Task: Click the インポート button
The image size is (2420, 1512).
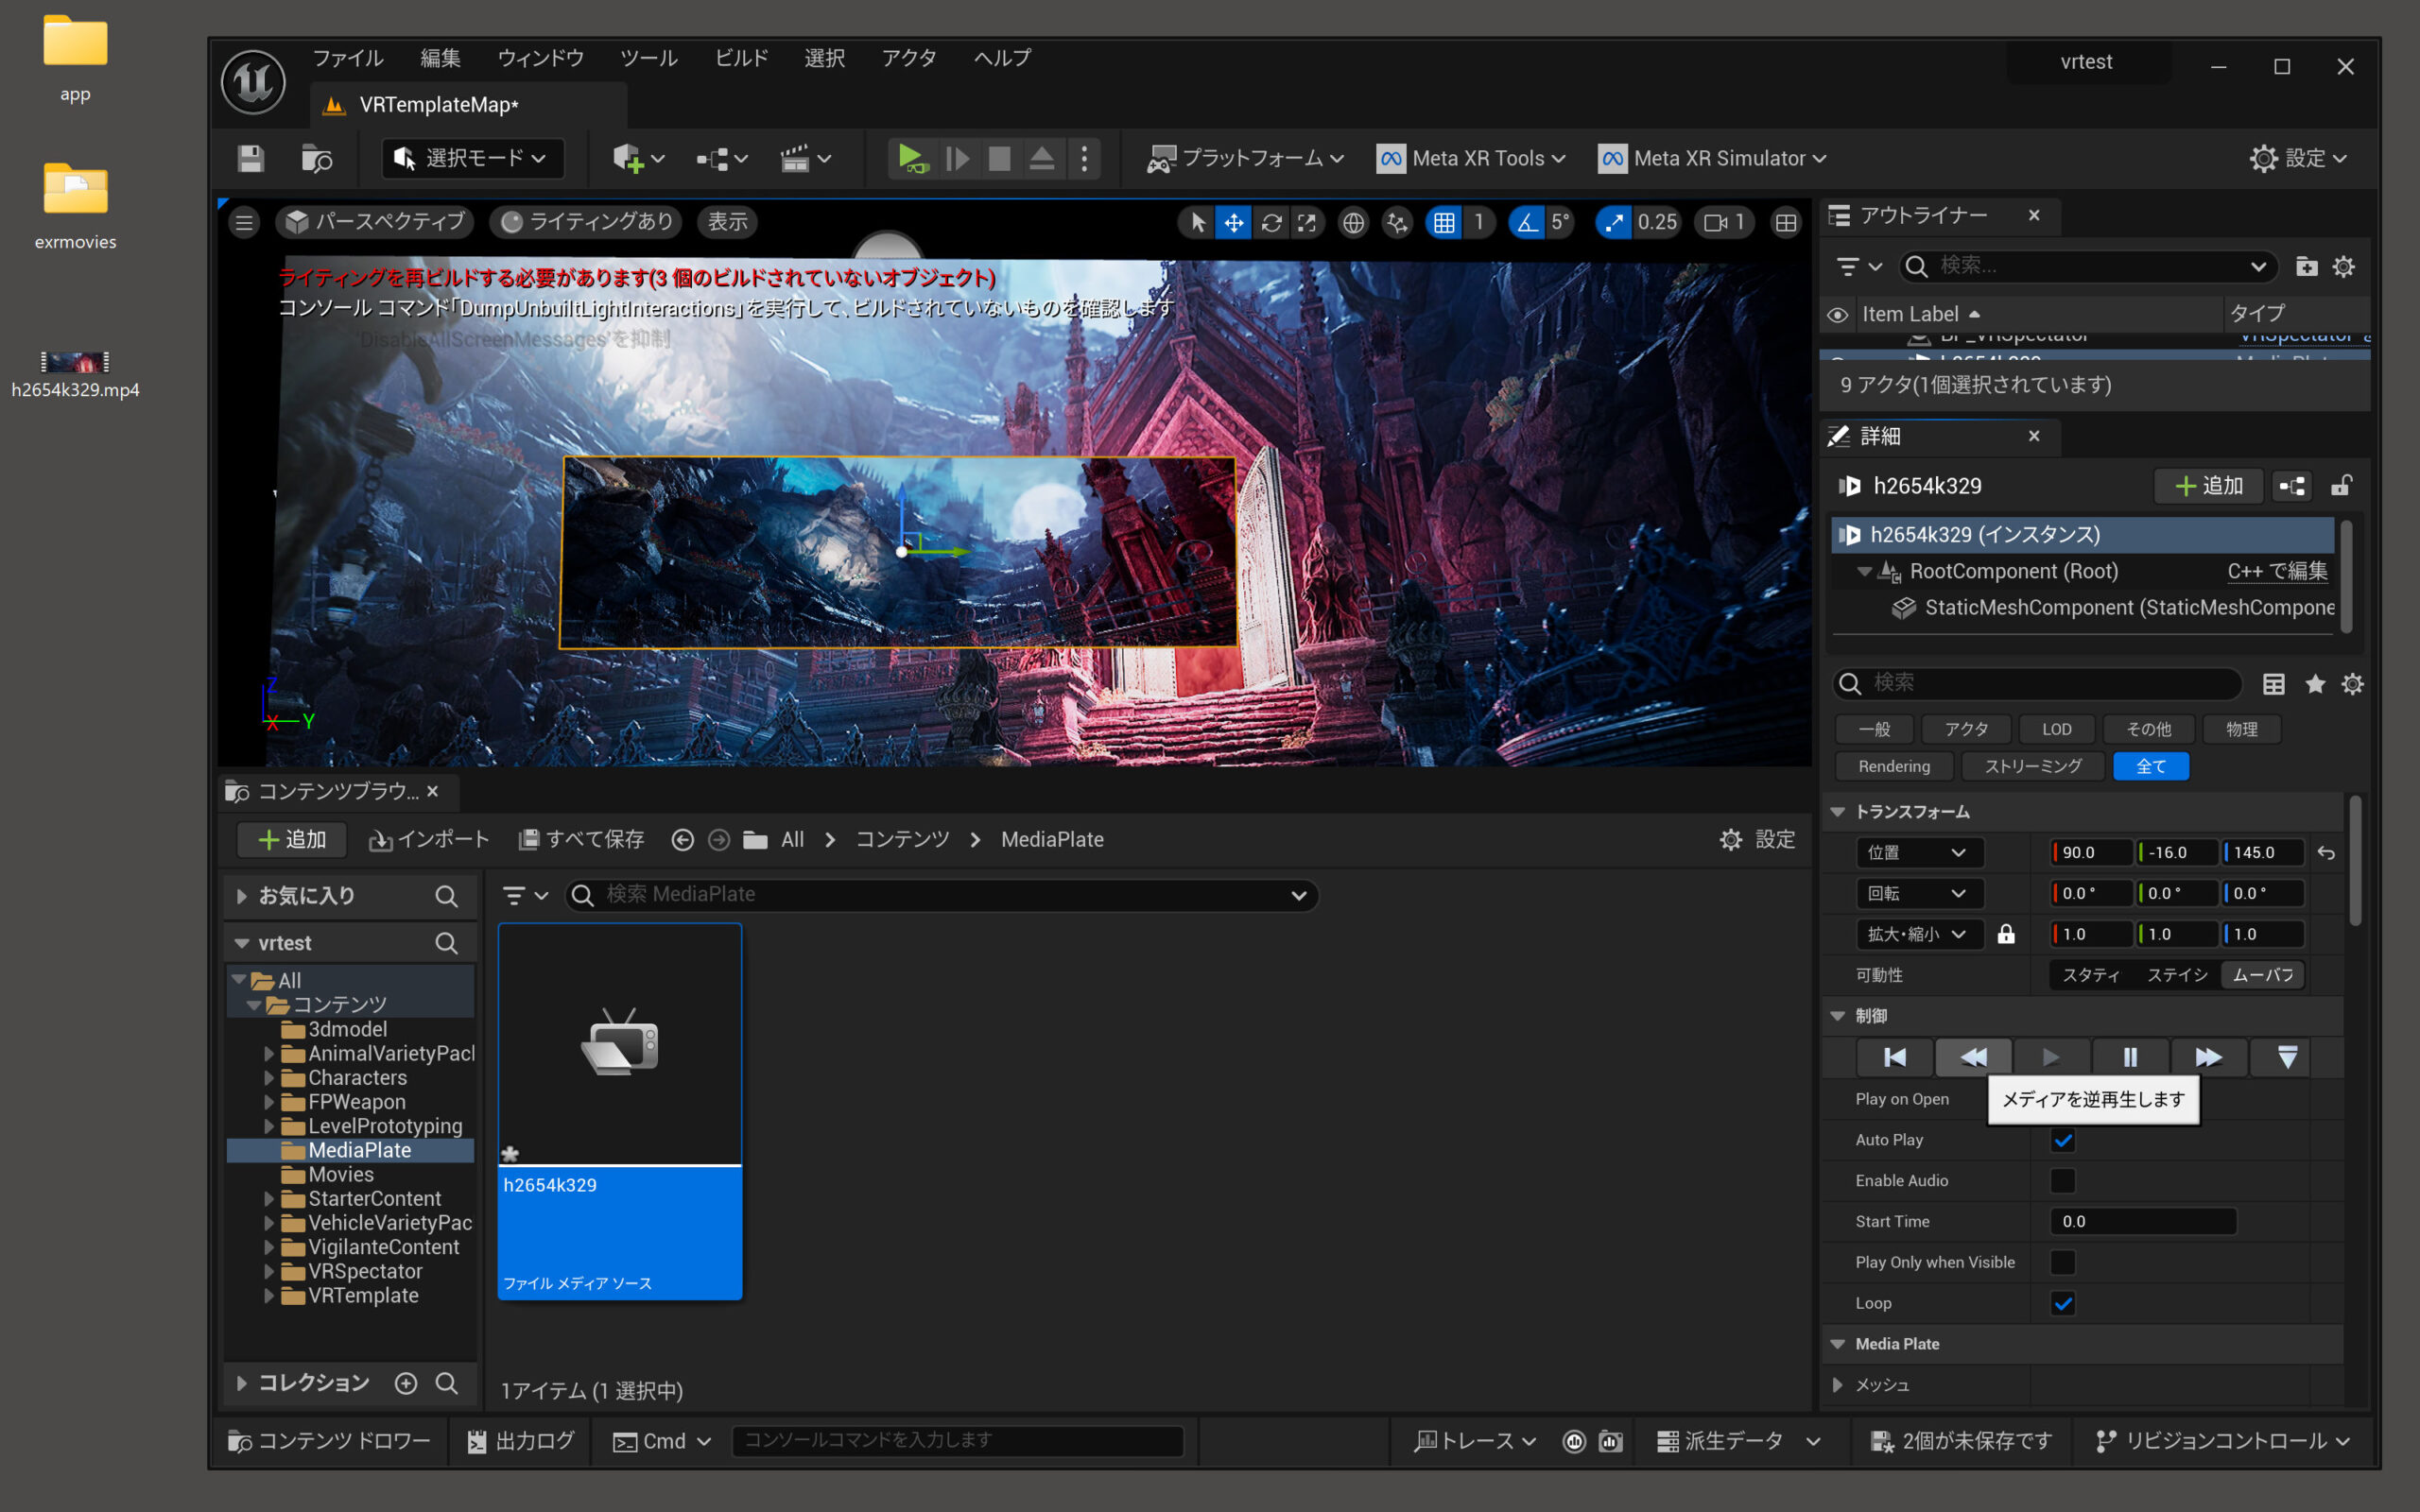Action: coord(429,839)
